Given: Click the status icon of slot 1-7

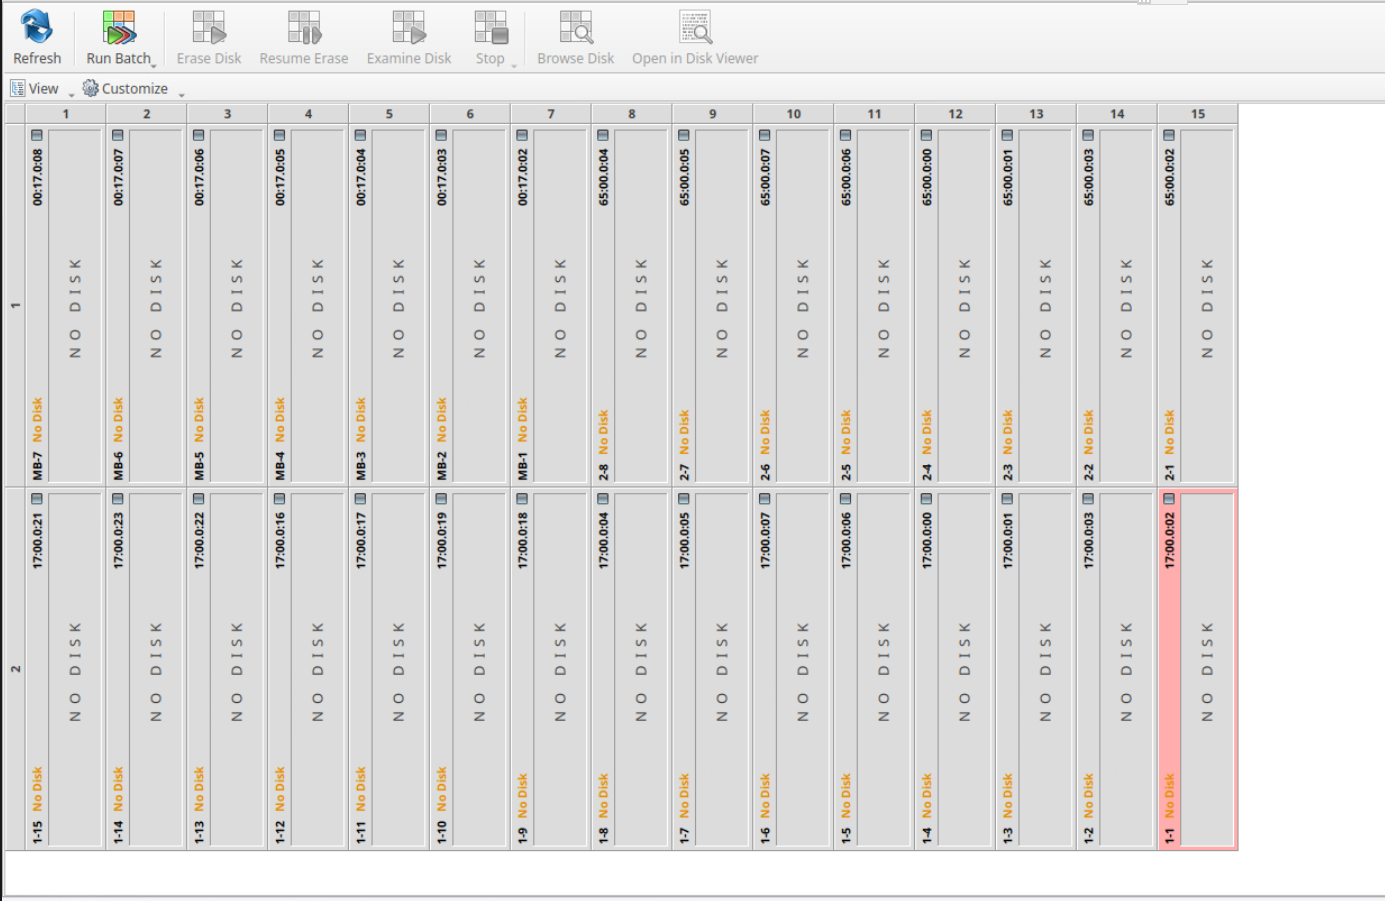Looking at the screenshot, I should click(684, 498).
